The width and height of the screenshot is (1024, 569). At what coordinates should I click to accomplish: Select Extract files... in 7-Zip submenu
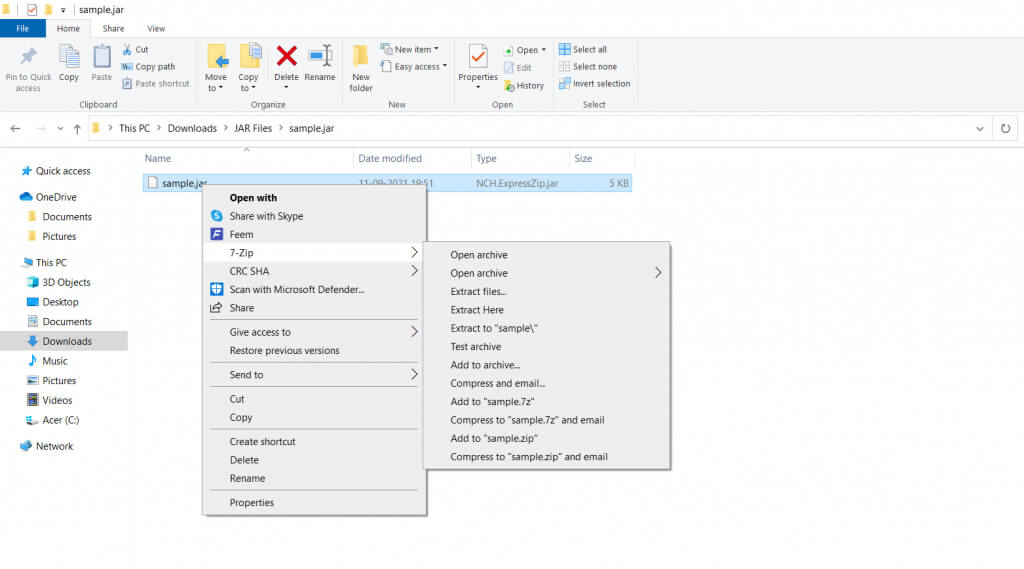point(546,291)
